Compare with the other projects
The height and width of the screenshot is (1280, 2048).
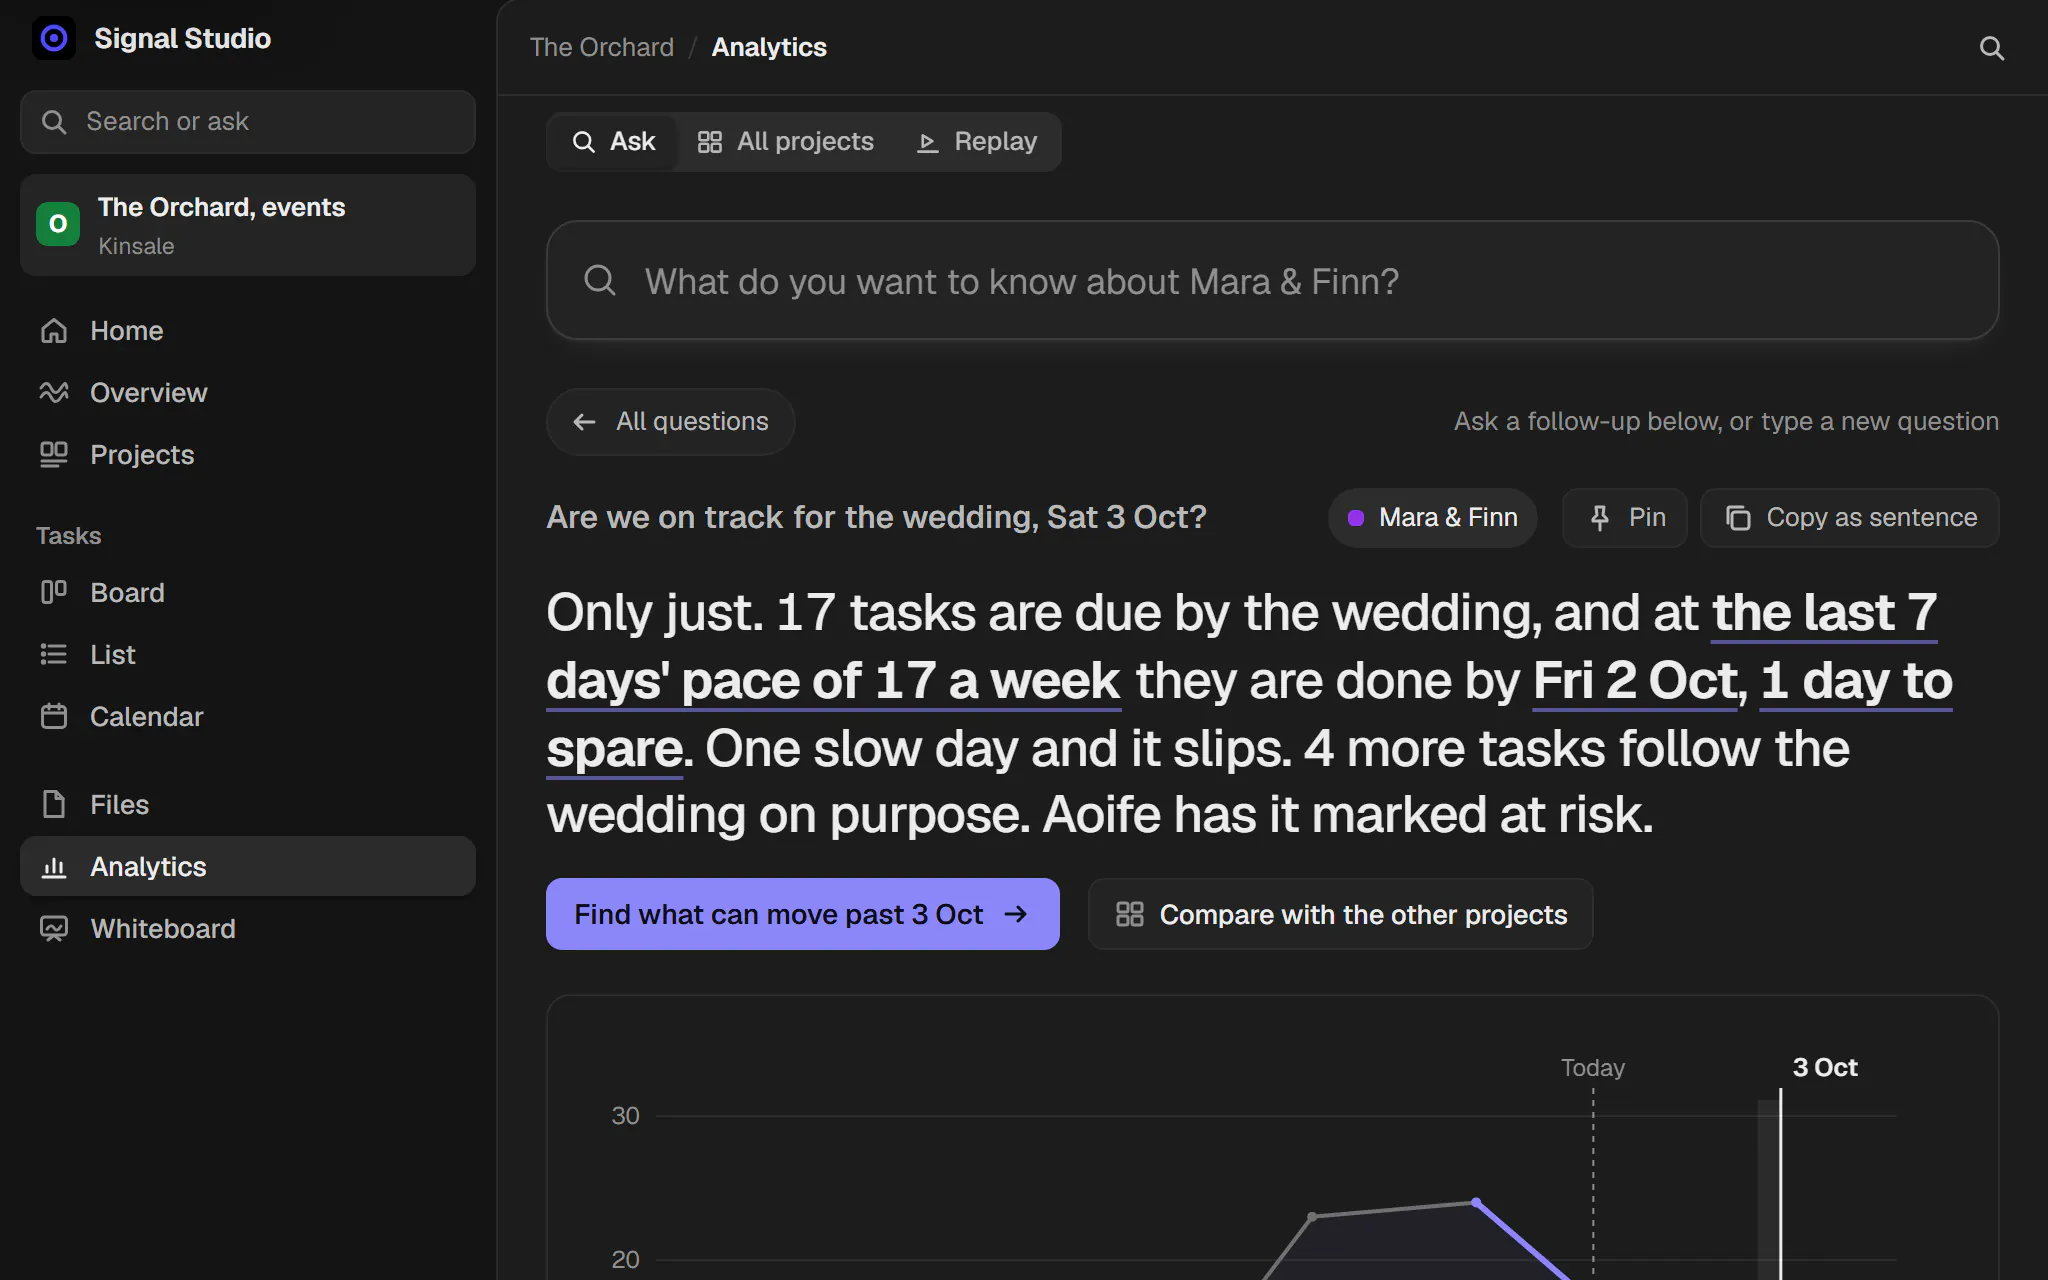pos(1341,914)
